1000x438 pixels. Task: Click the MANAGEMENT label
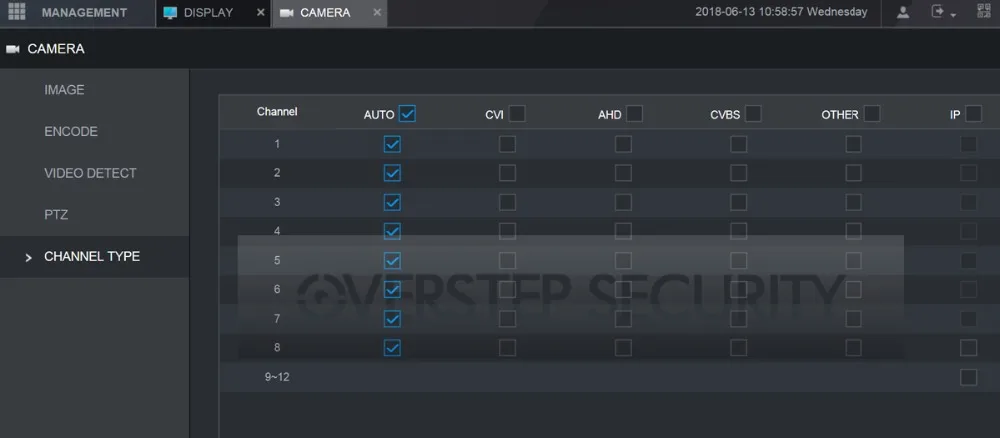[84, 13]
